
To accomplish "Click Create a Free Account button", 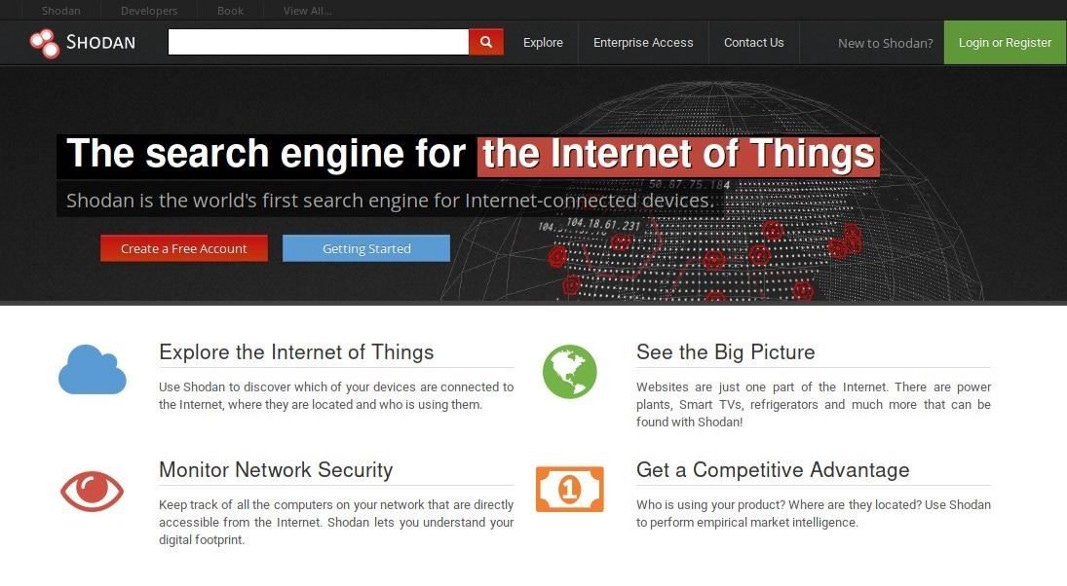I will pyautogui.click(x=184, y=248).
